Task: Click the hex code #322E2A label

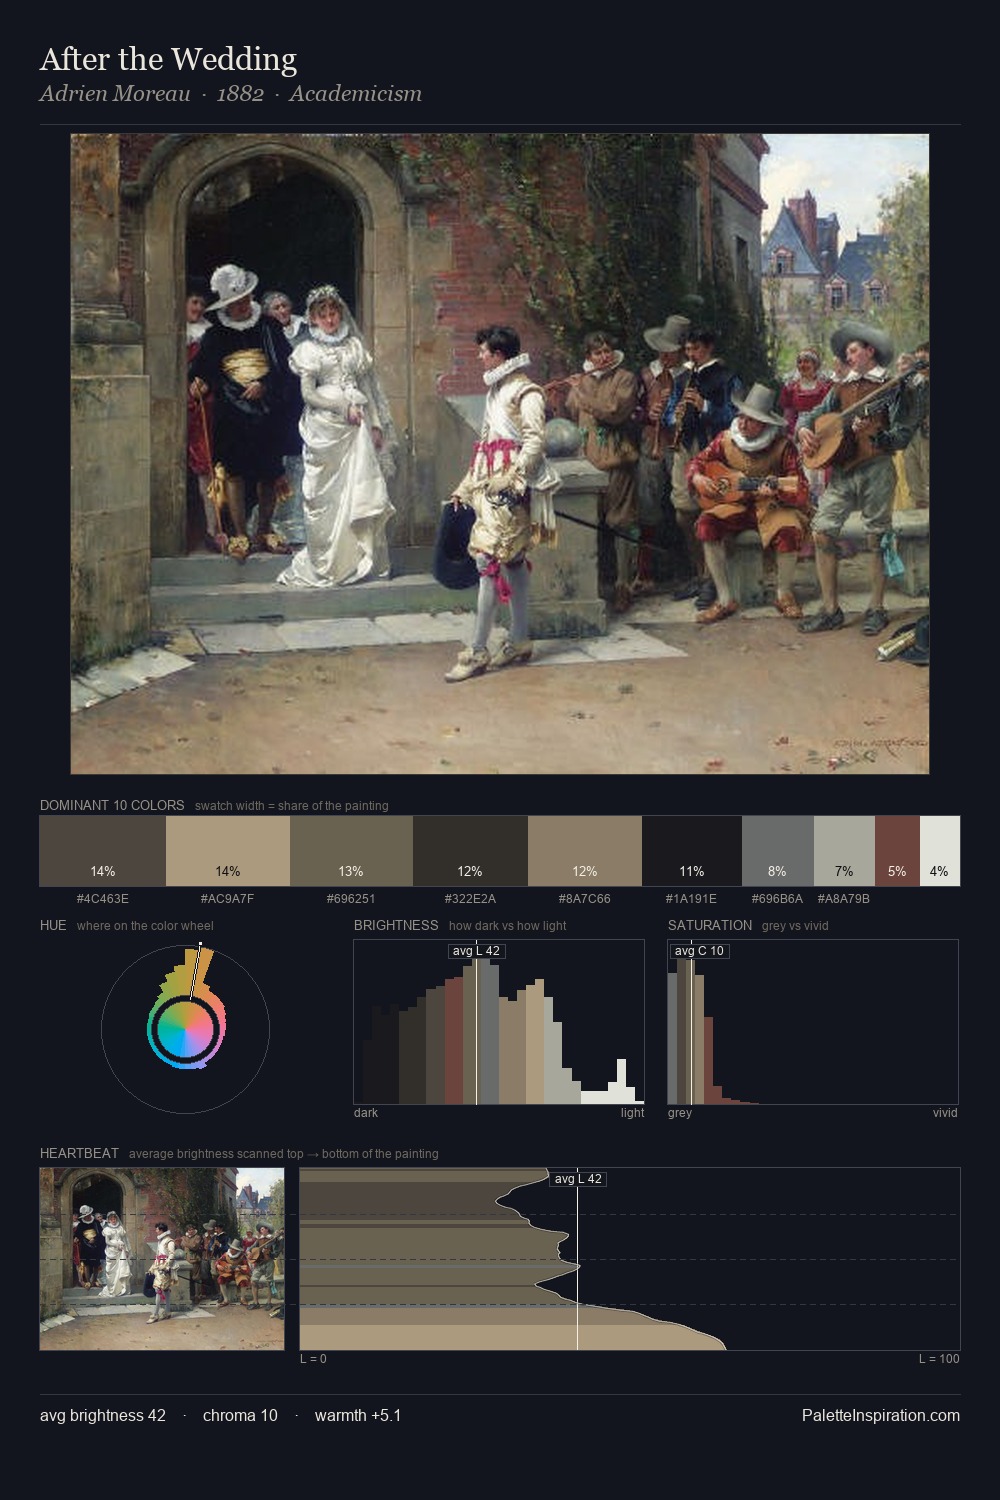Action: click(x=470, y=898)
